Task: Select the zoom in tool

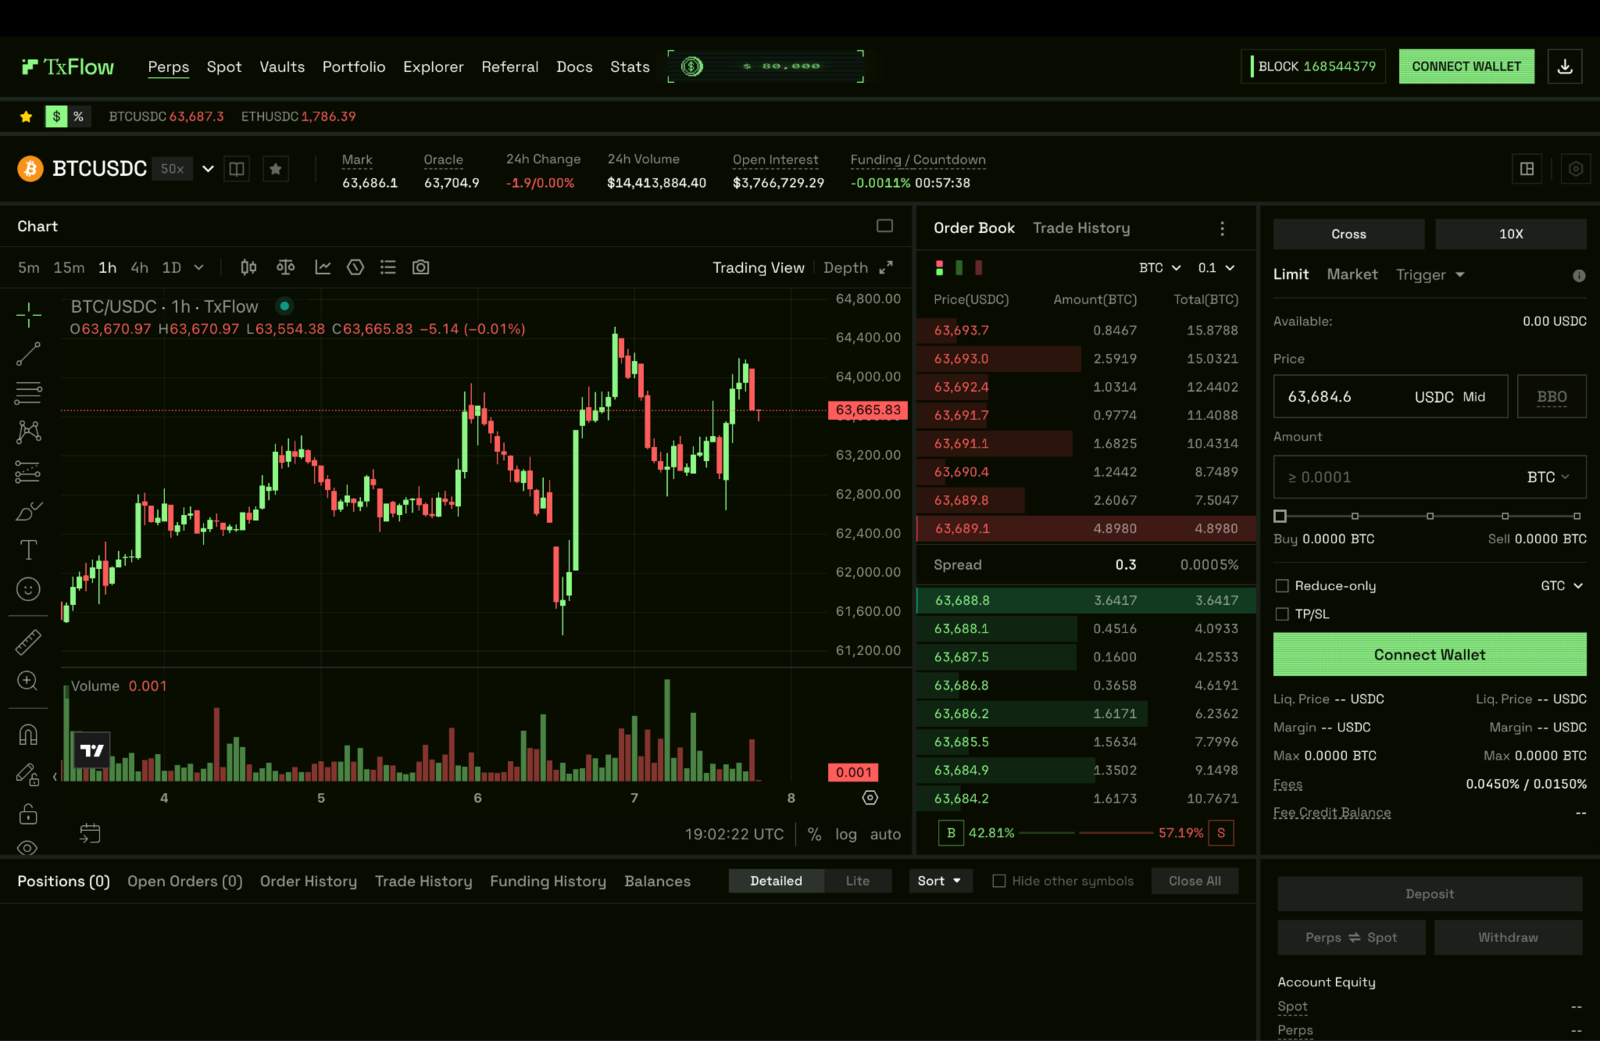Action: (28, 681)
